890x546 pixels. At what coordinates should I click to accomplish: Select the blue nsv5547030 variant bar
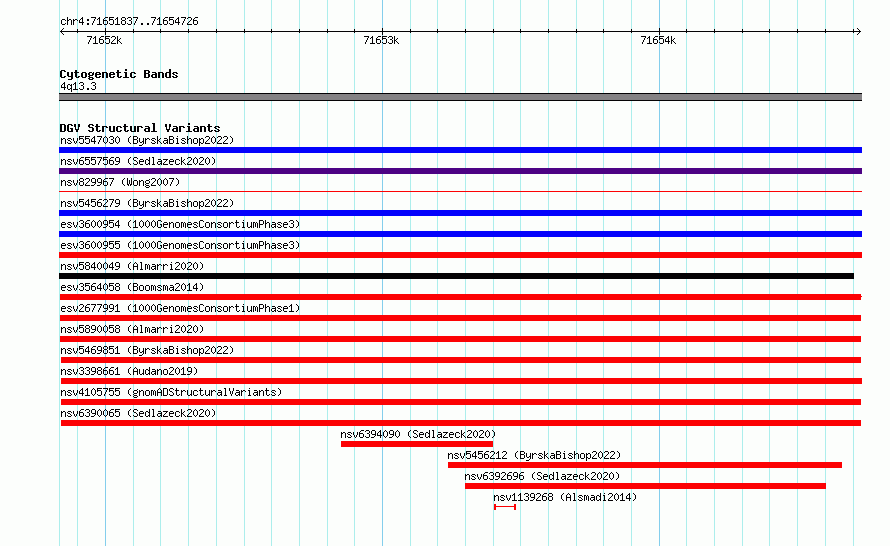(x=460, y=150)
